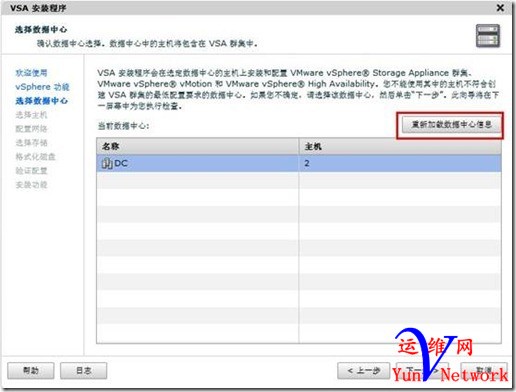Select 选择数据中心 wizard step
Image resolution: width=516 pixels, height=392 pixels.
41,101
